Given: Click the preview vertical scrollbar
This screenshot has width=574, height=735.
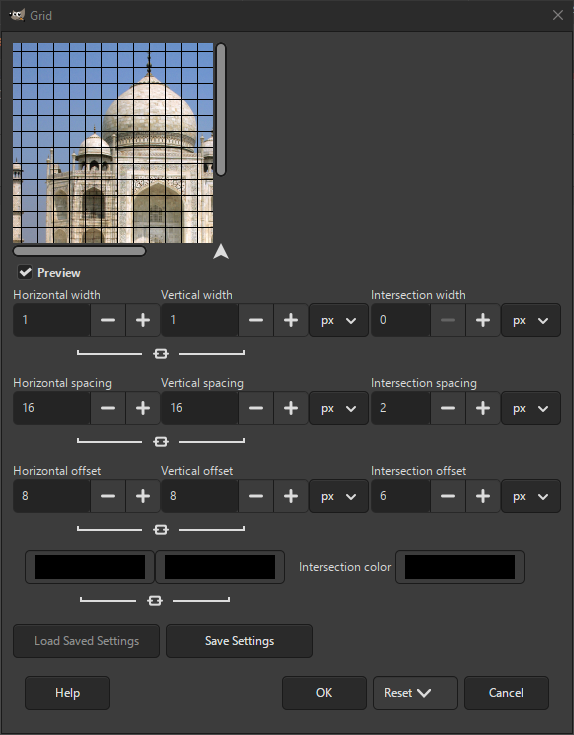Looking at the screenshot, I should tap(221, 110).
